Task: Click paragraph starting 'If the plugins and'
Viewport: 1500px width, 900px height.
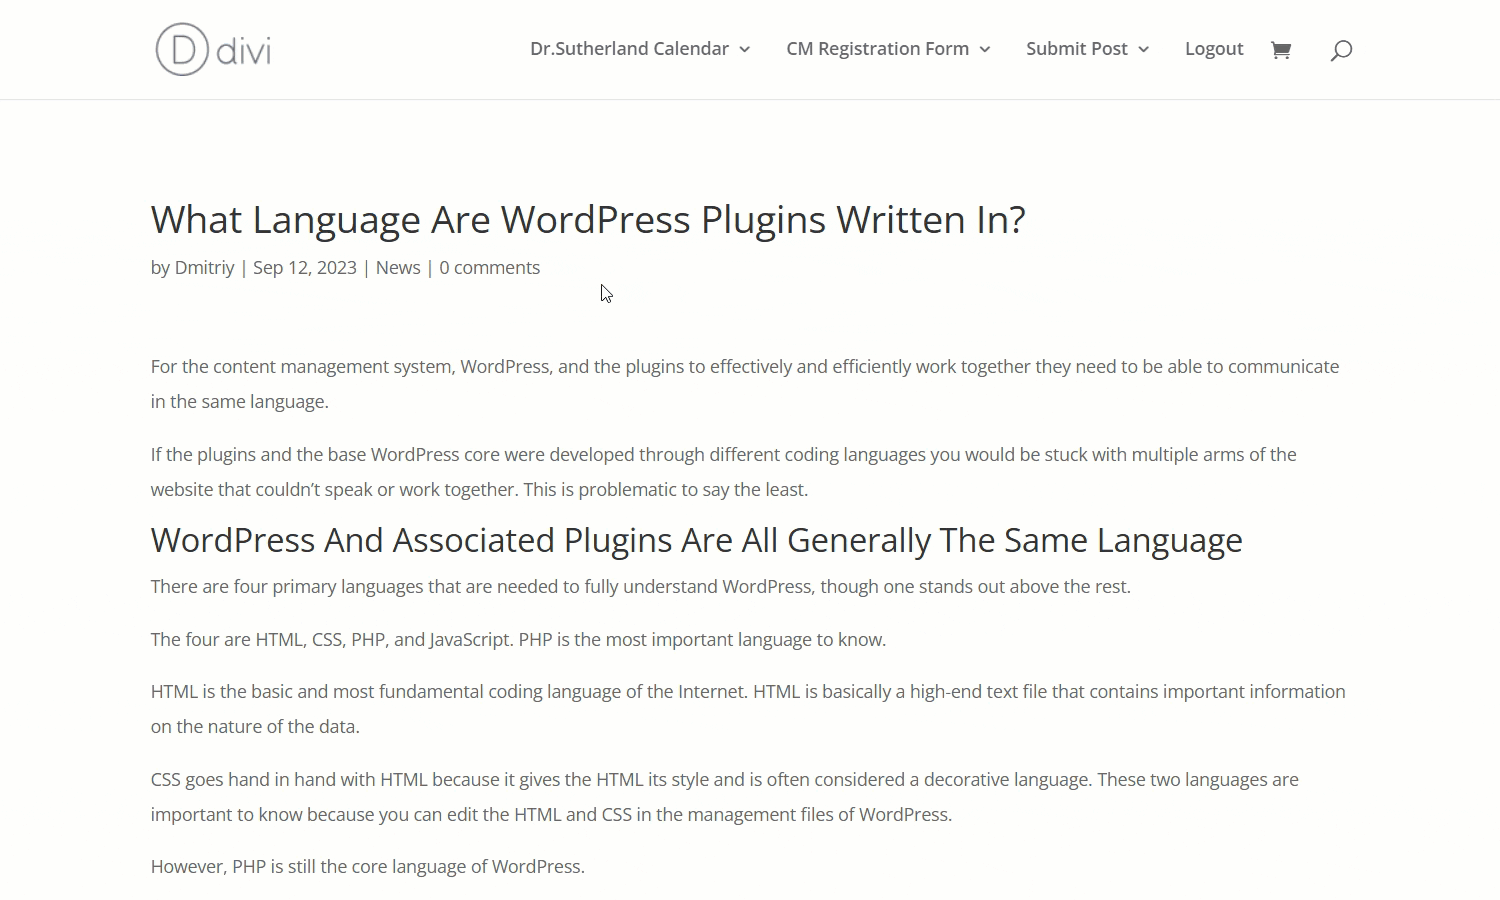Action: click(724, 472)
